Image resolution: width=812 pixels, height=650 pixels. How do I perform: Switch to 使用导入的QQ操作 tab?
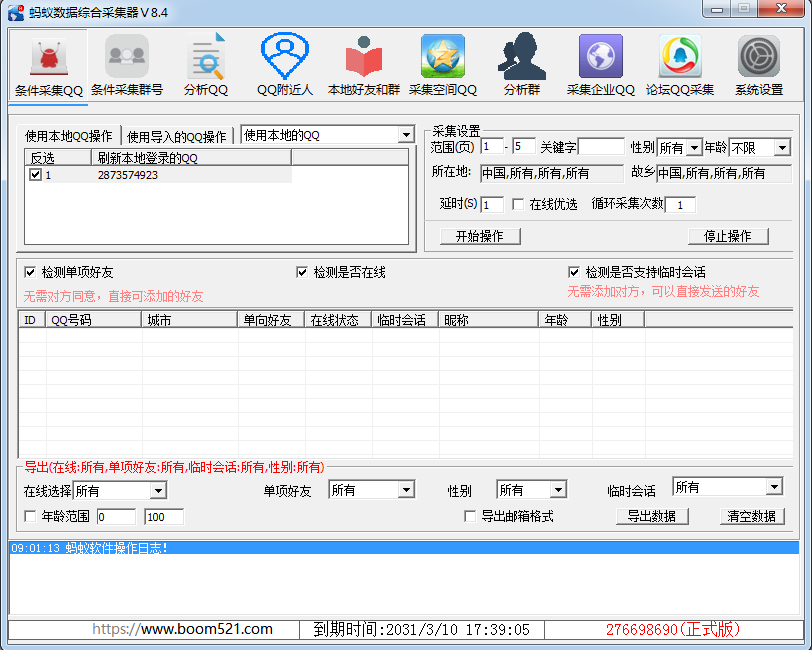177,137
